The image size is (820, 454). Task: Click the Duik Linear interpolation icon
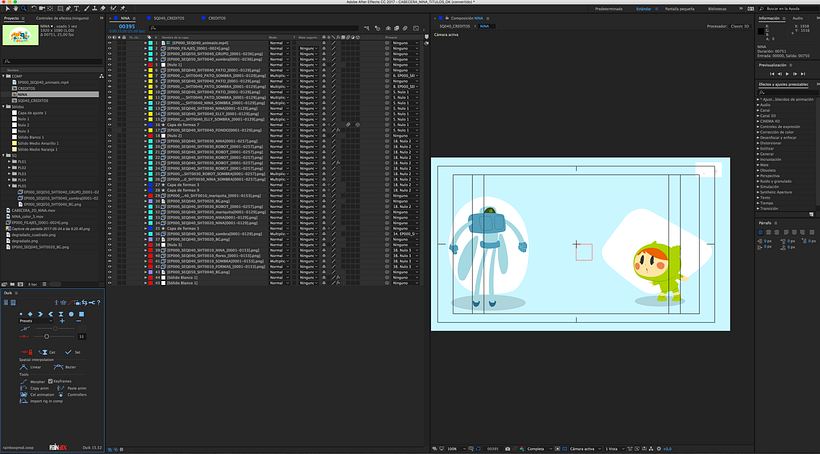[x=23, y=366]
